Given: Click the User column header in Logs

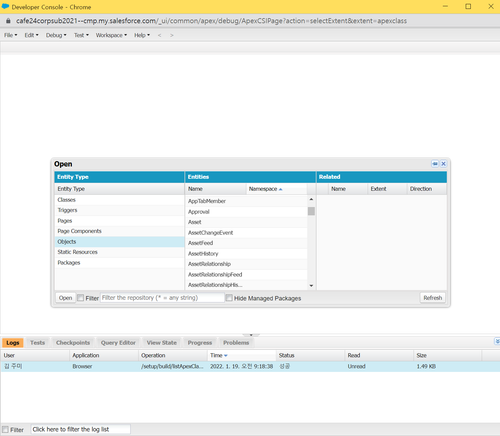Looking at the screenshot, I should point(35,356).
